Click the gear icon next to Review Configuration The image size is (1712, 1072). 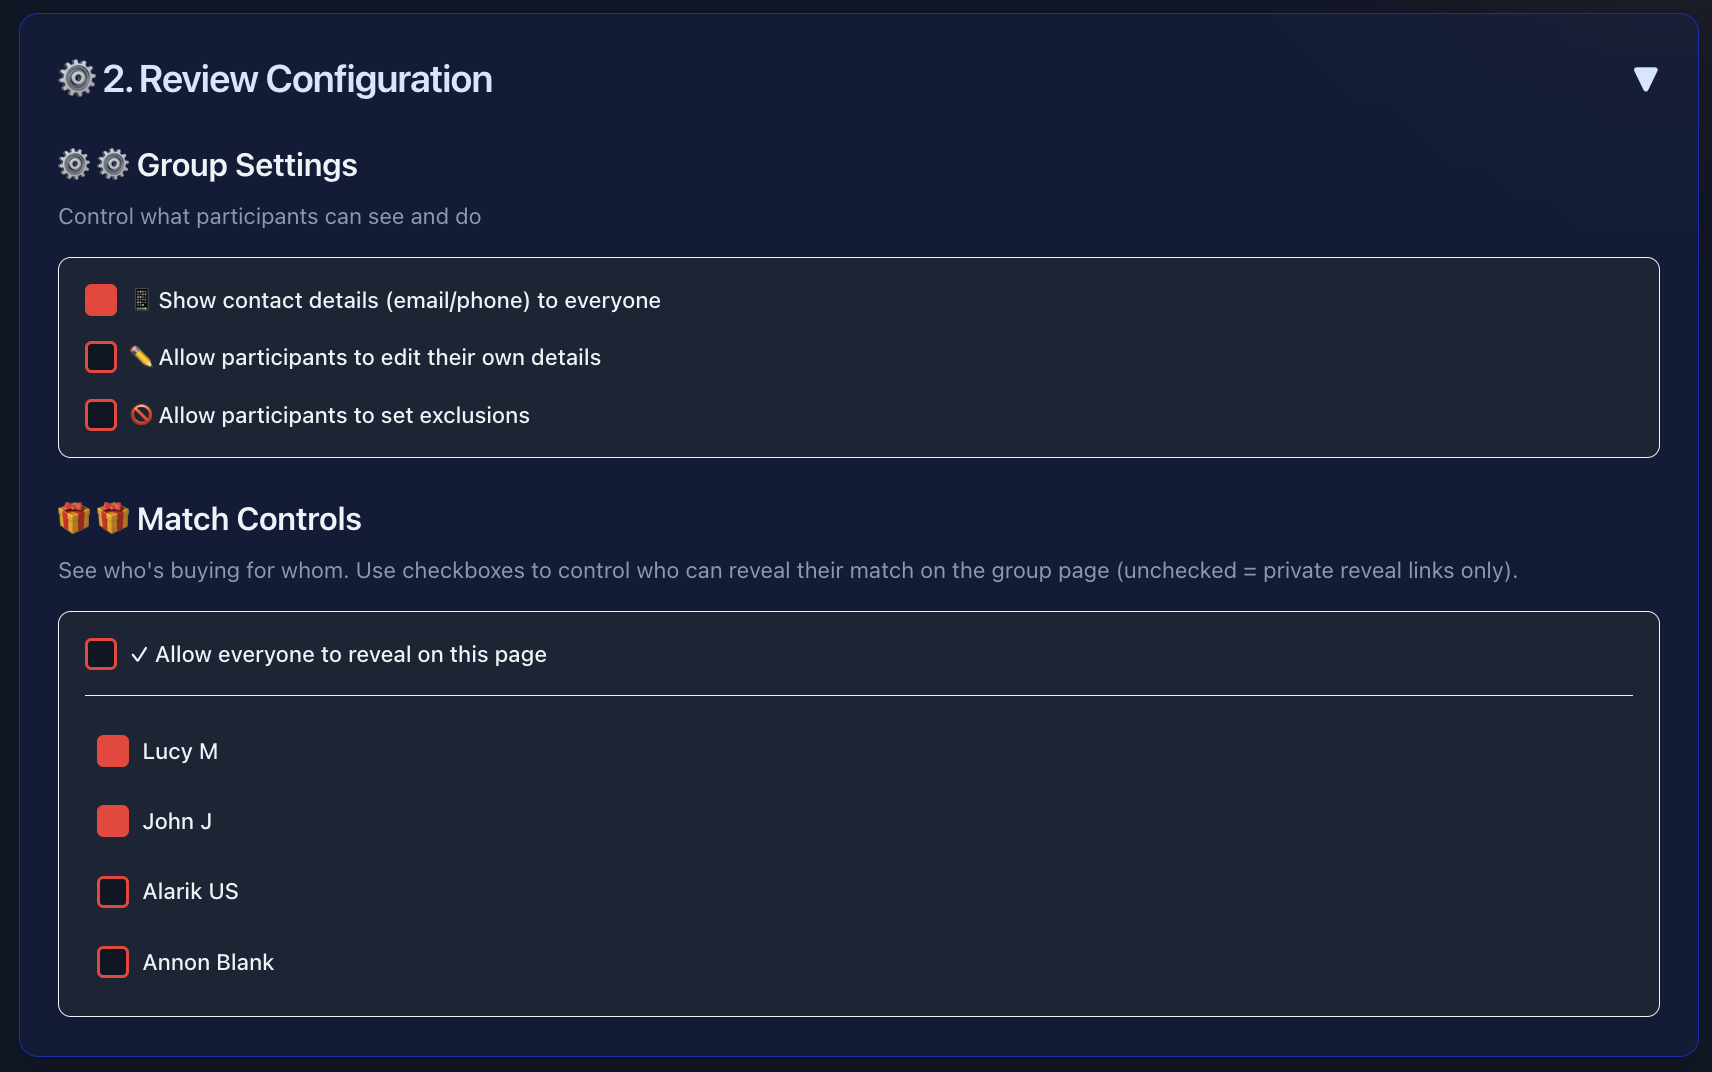[75, 77]
